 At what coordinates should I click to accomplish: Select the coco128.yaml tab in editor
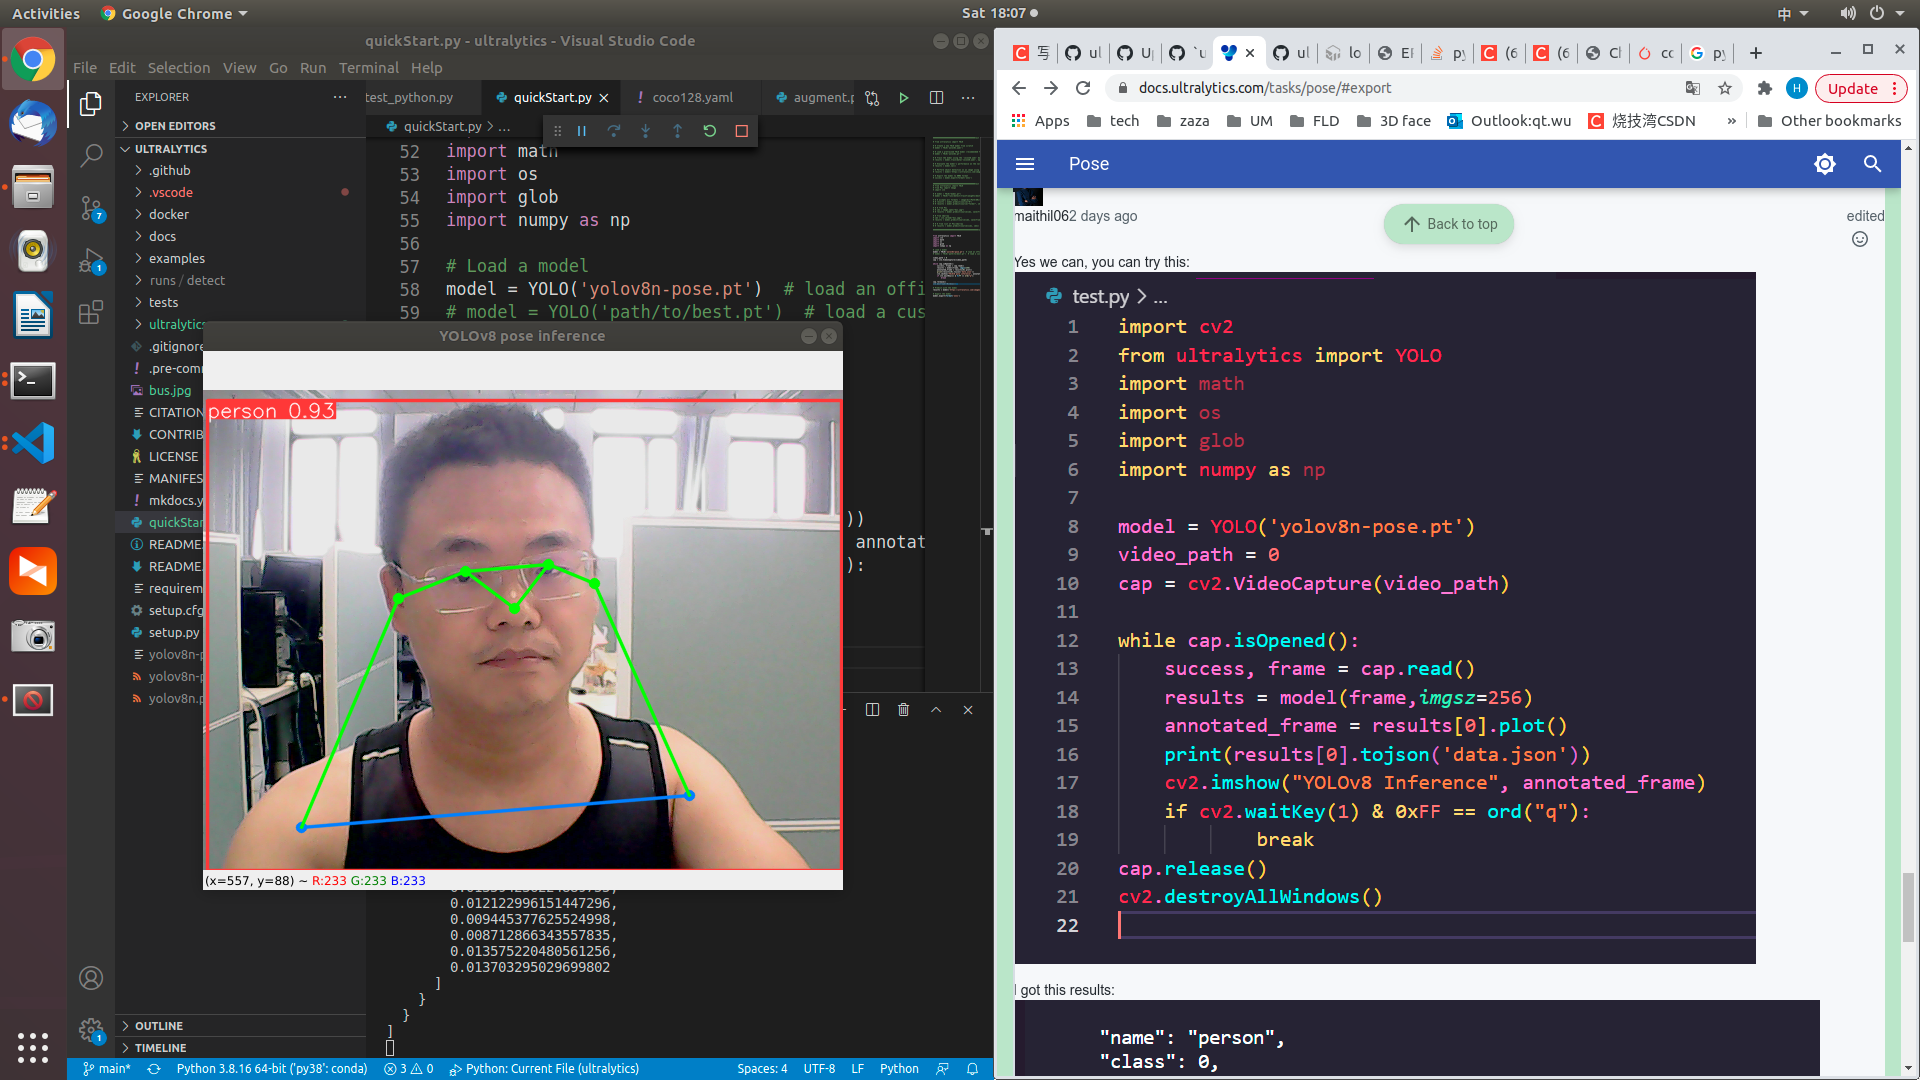692,96
